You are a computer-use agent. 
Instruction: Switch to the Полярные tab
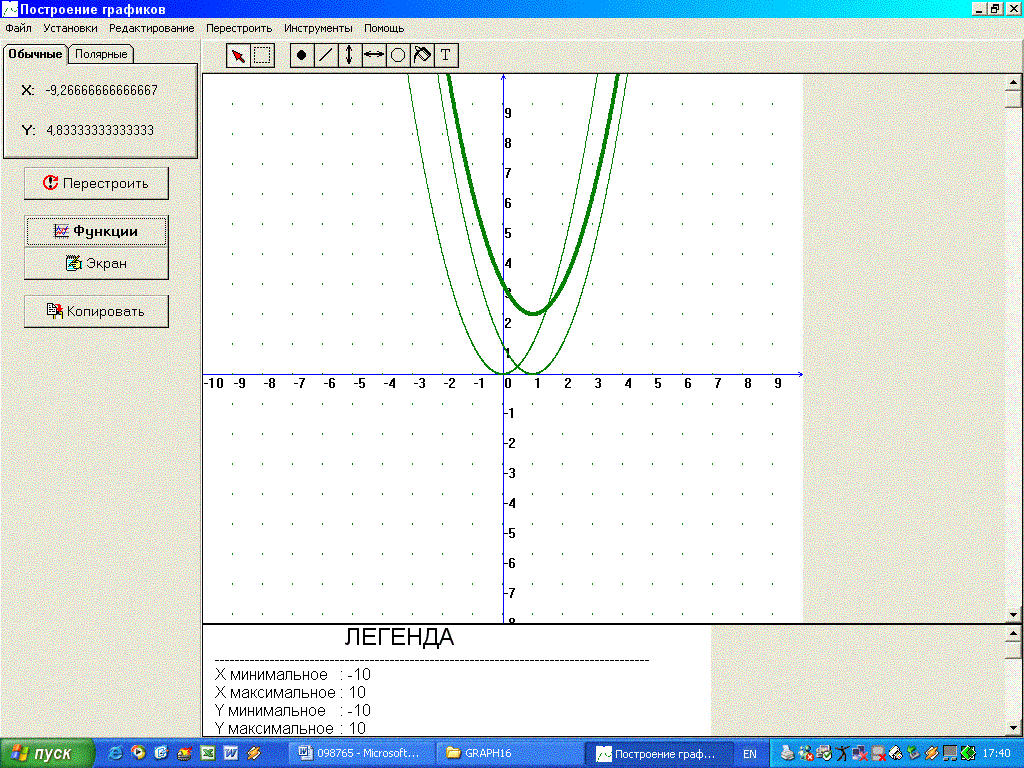click(101, 54)
